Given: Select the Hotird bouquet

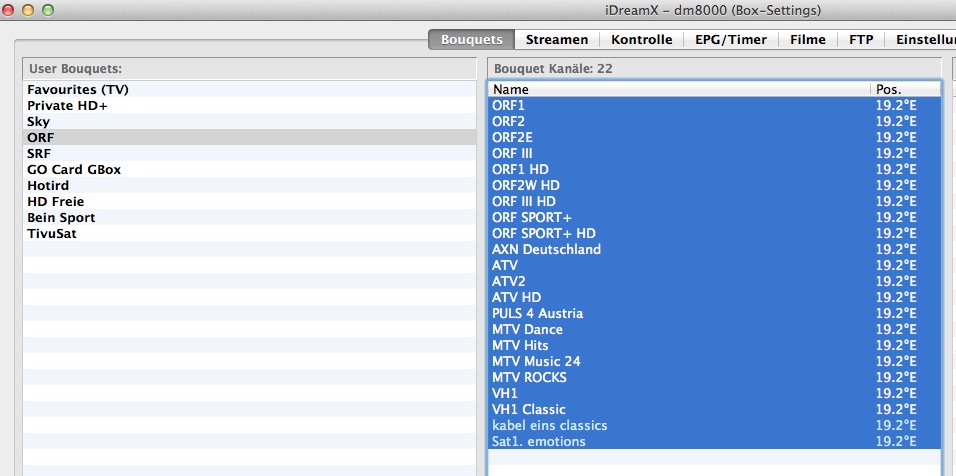Looking at the screenshot, I should tap(250, 185).
